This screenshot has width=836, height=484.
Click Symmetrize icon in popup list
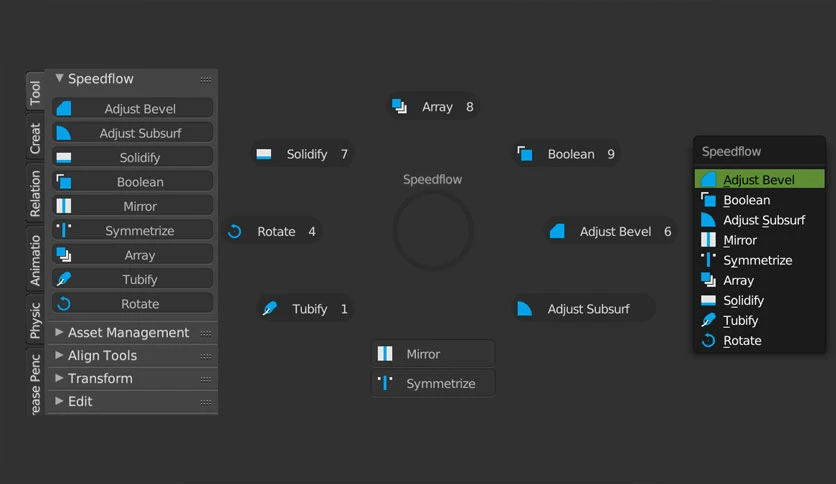[708, 260]
